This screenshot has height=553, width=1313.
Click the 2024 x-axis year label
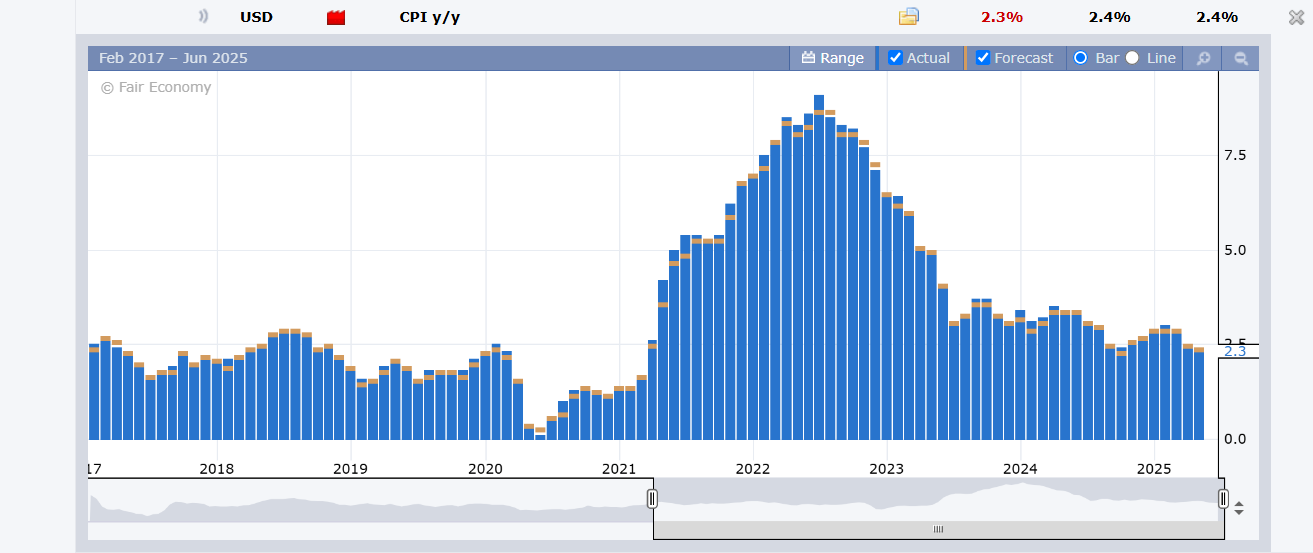[x=1020, y=468]
